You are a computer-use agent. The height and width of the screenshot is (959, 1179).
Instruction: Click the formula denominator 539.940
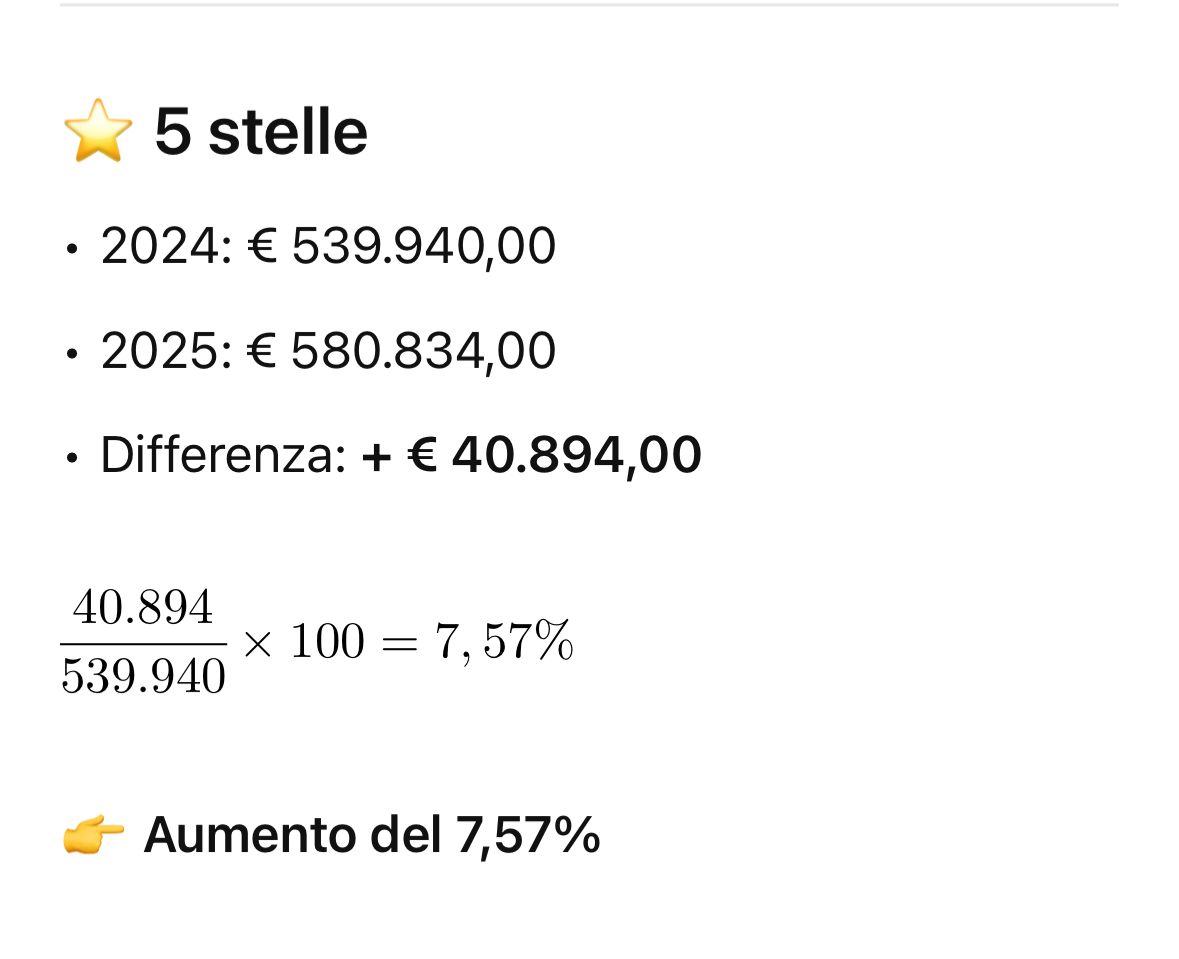point(143,677)
